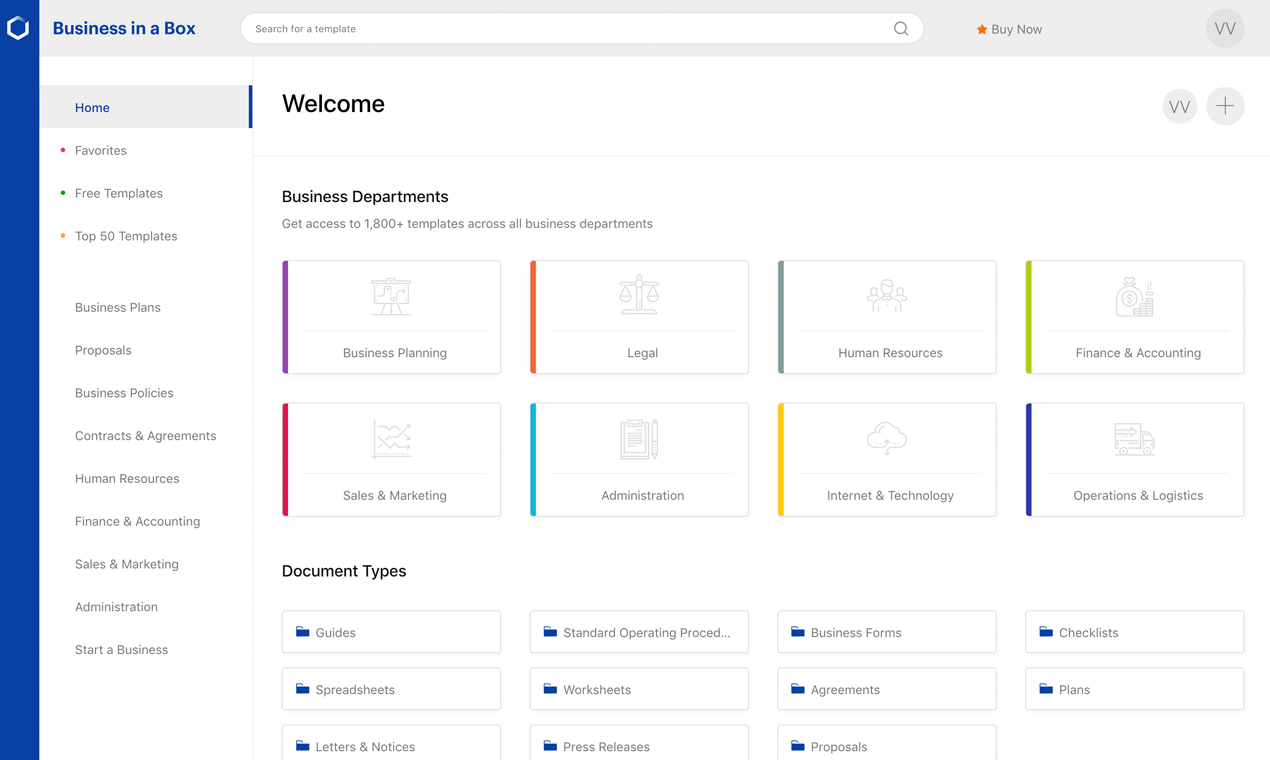Open Free Templates in the sidebar
This screenshot has height=760, width=1270.
tap(119, 193)
